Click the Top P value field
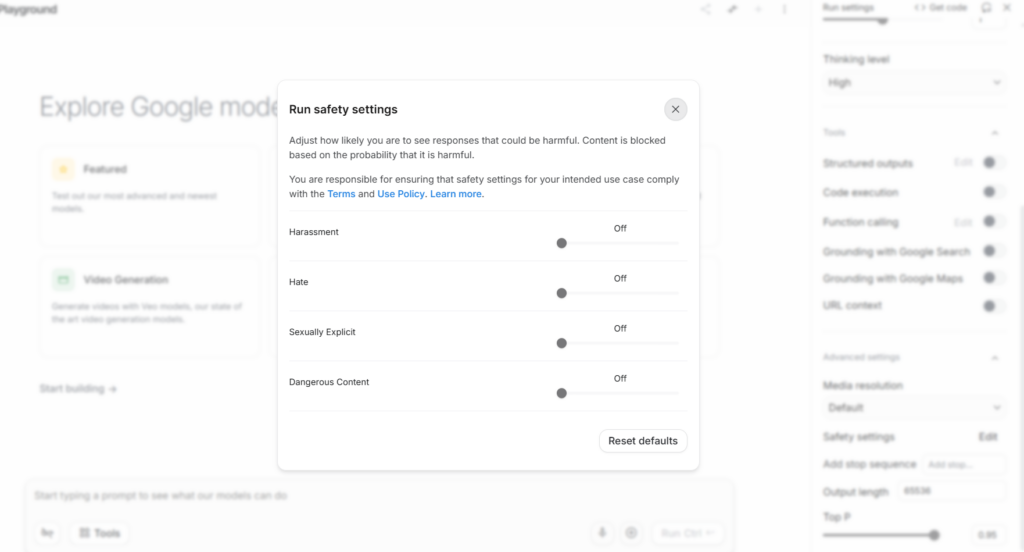The height and width of the screenshot is (552, 1024). (988, 534)
